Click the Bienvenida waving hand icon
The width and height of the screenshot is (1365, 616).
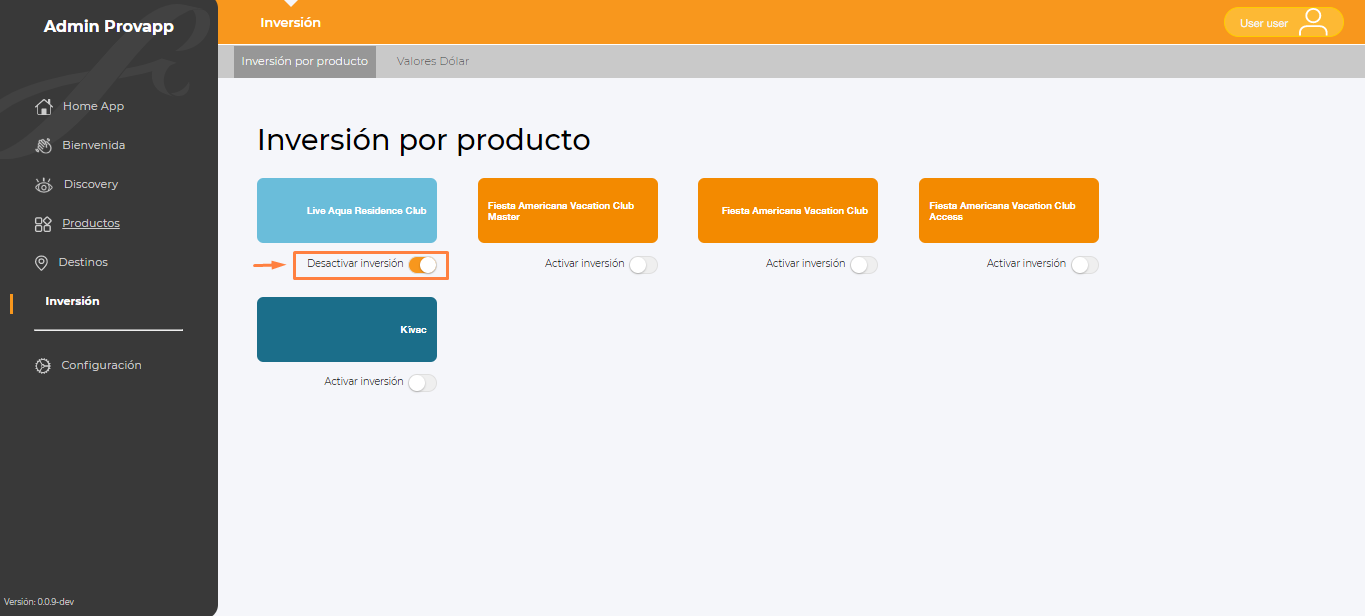coord(43,145)
